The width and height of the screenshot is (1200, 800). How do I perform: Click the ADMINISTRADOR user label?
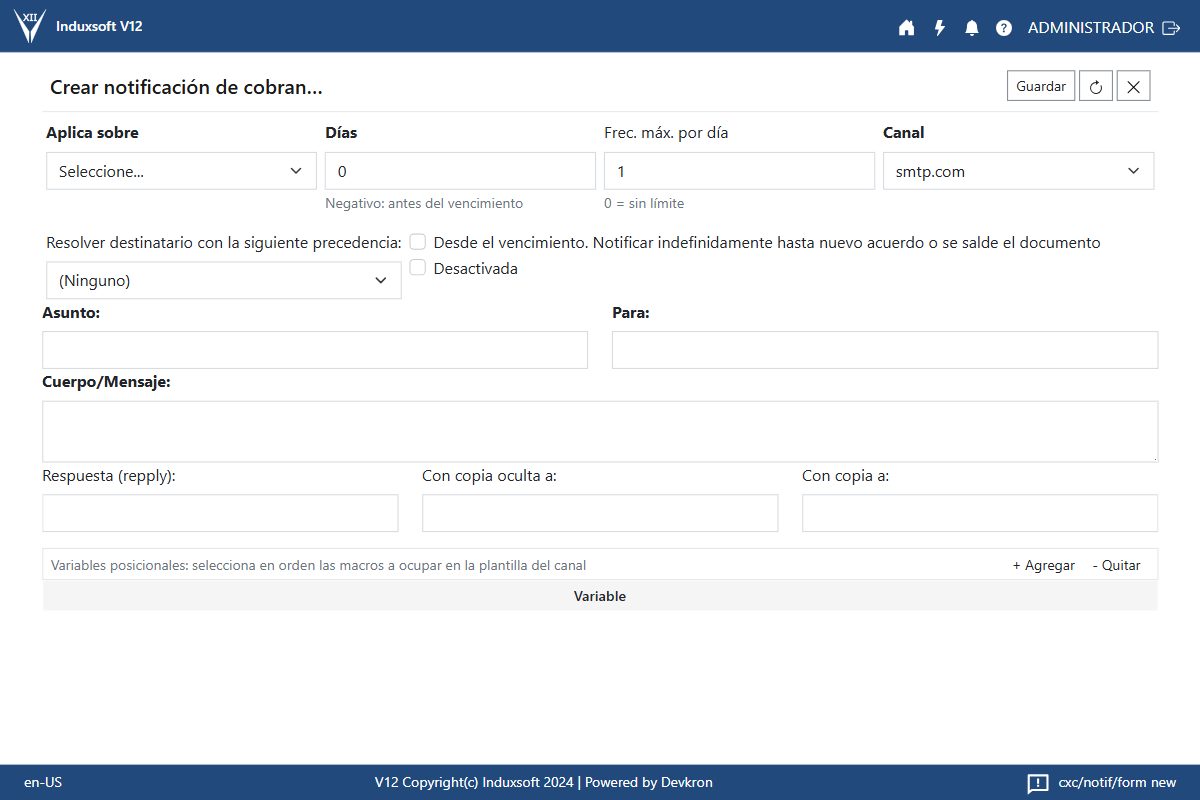pos(1091,28)
